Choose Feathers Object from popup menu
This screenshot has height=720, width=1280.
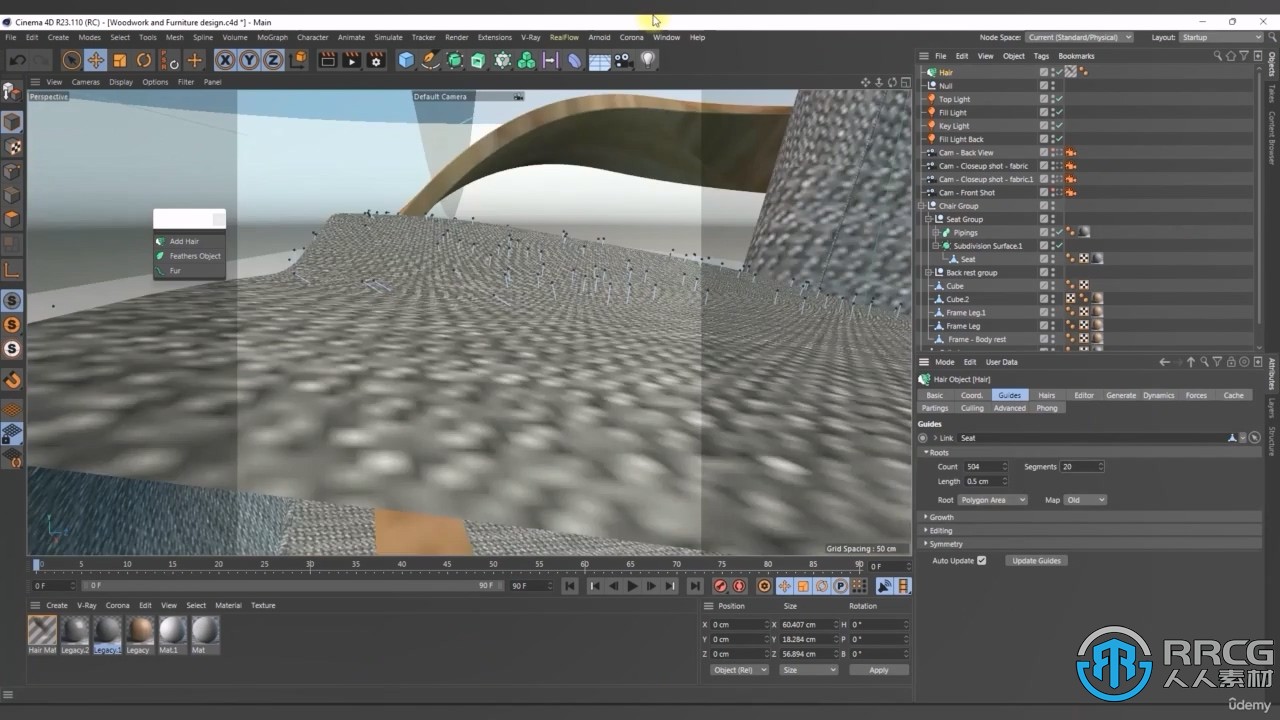[190, 256]
